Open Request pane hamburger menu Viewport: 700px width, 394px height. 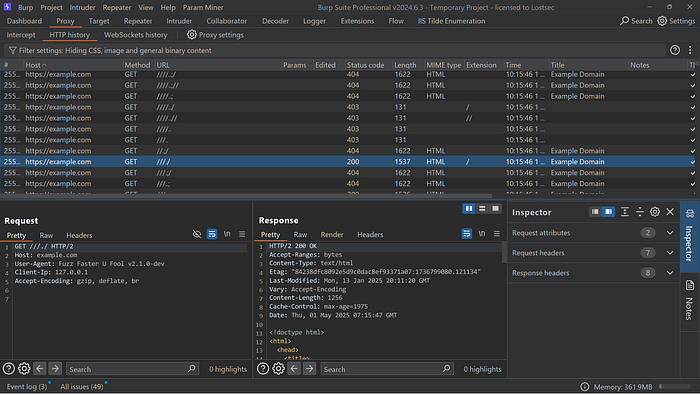click(242, 234)
